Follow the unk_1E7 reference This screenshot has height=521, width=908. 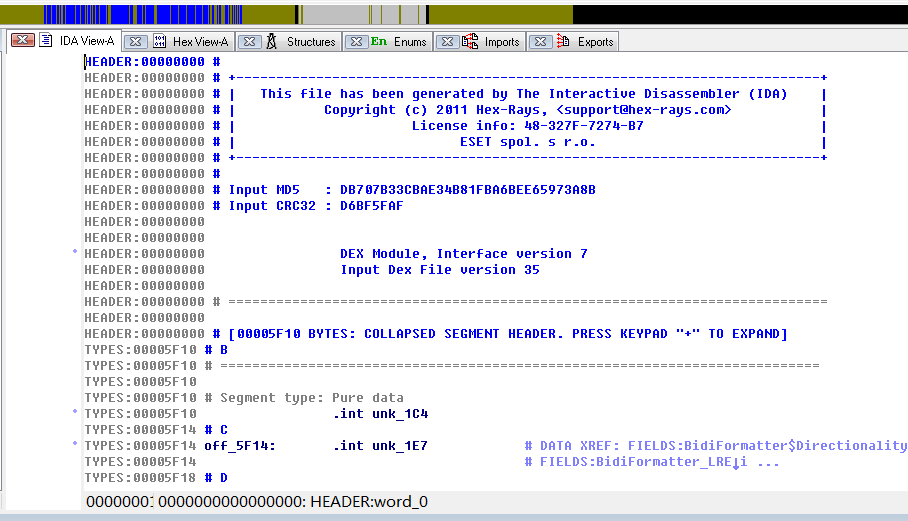(x=400, y=446)
